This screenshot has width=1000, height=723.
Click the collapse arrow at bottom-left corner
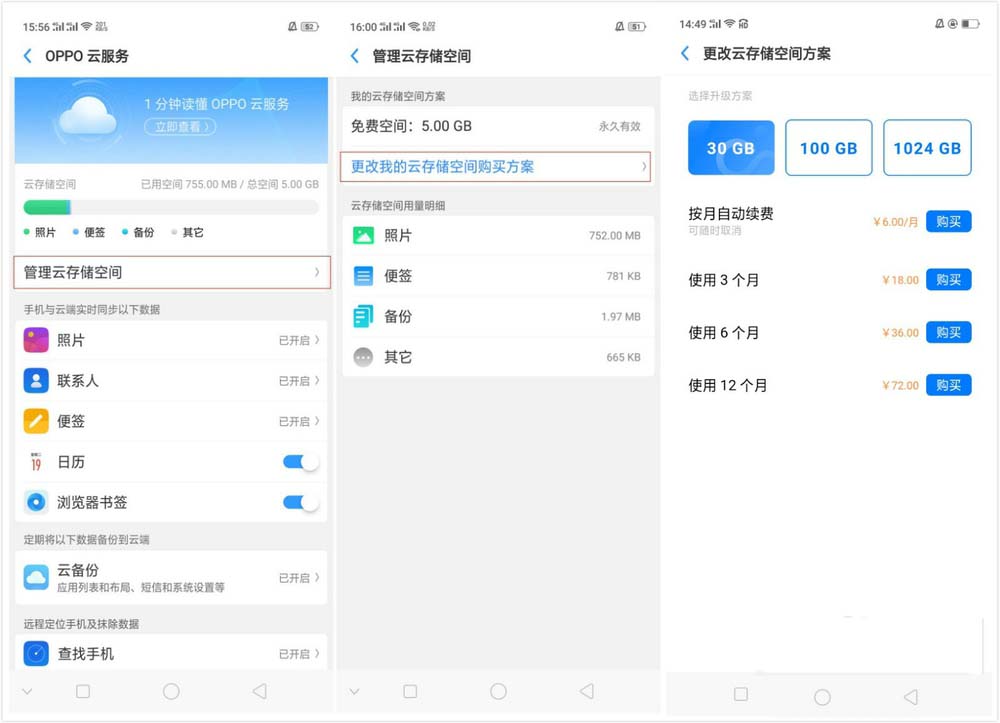point(27,690)
